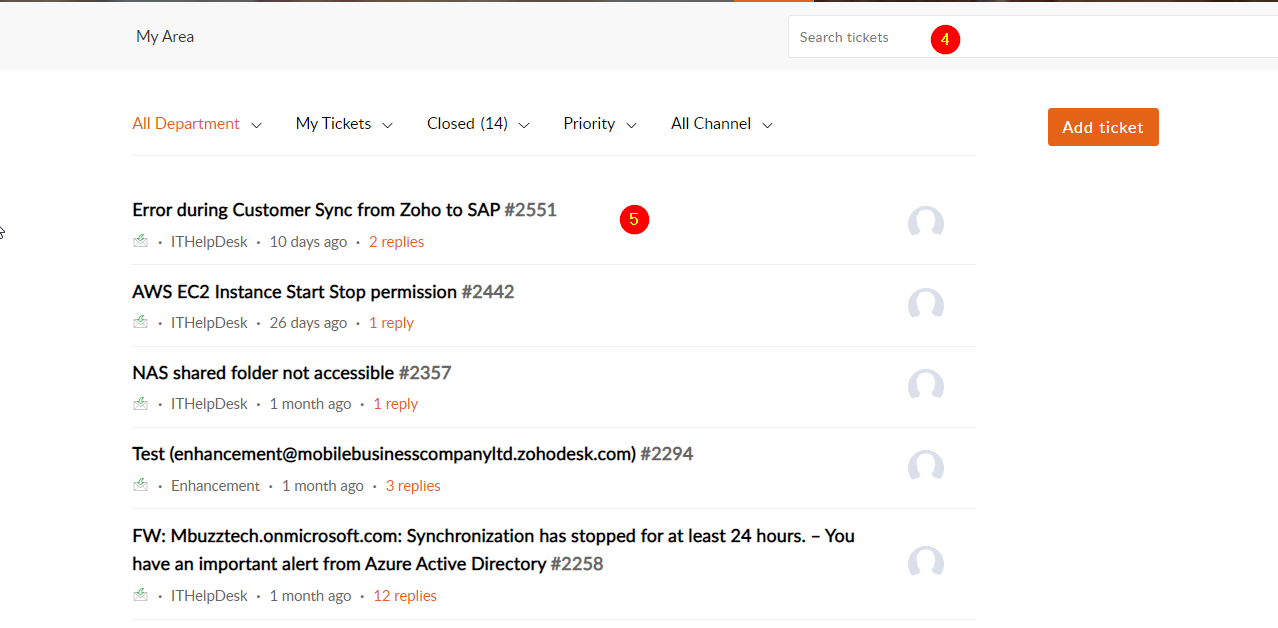Open the Azure Active Directory alert ticket #2258
Viewport: 1278px width, 628px height.
tap(494, 550)
